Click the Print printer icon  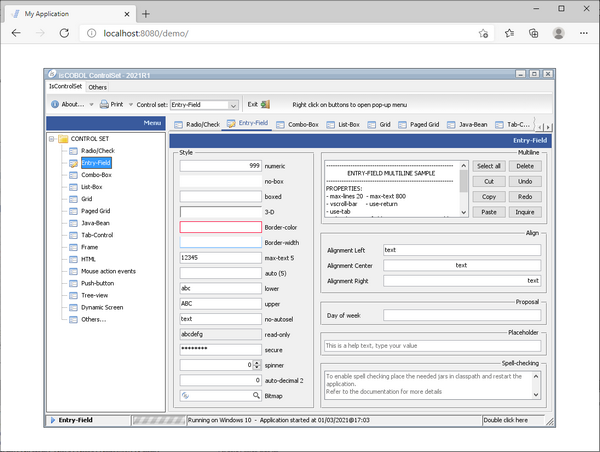coord(104,104)
